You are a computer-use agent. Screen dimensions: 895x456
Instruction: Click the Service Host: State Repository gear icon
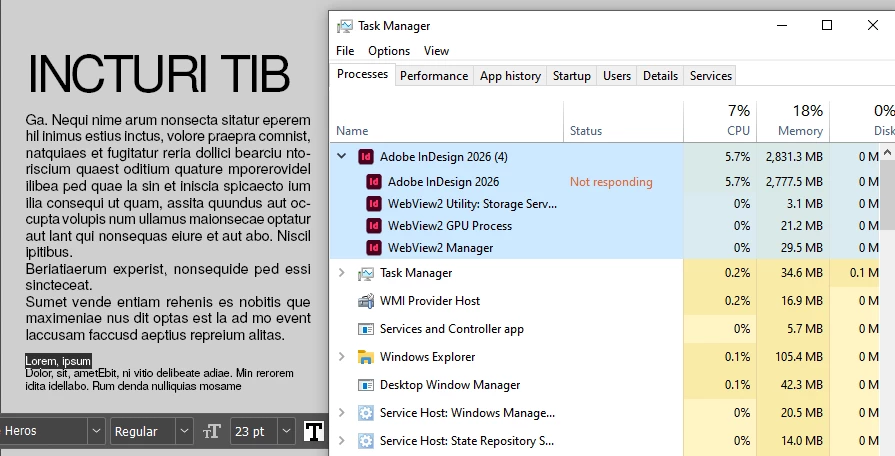365,441
